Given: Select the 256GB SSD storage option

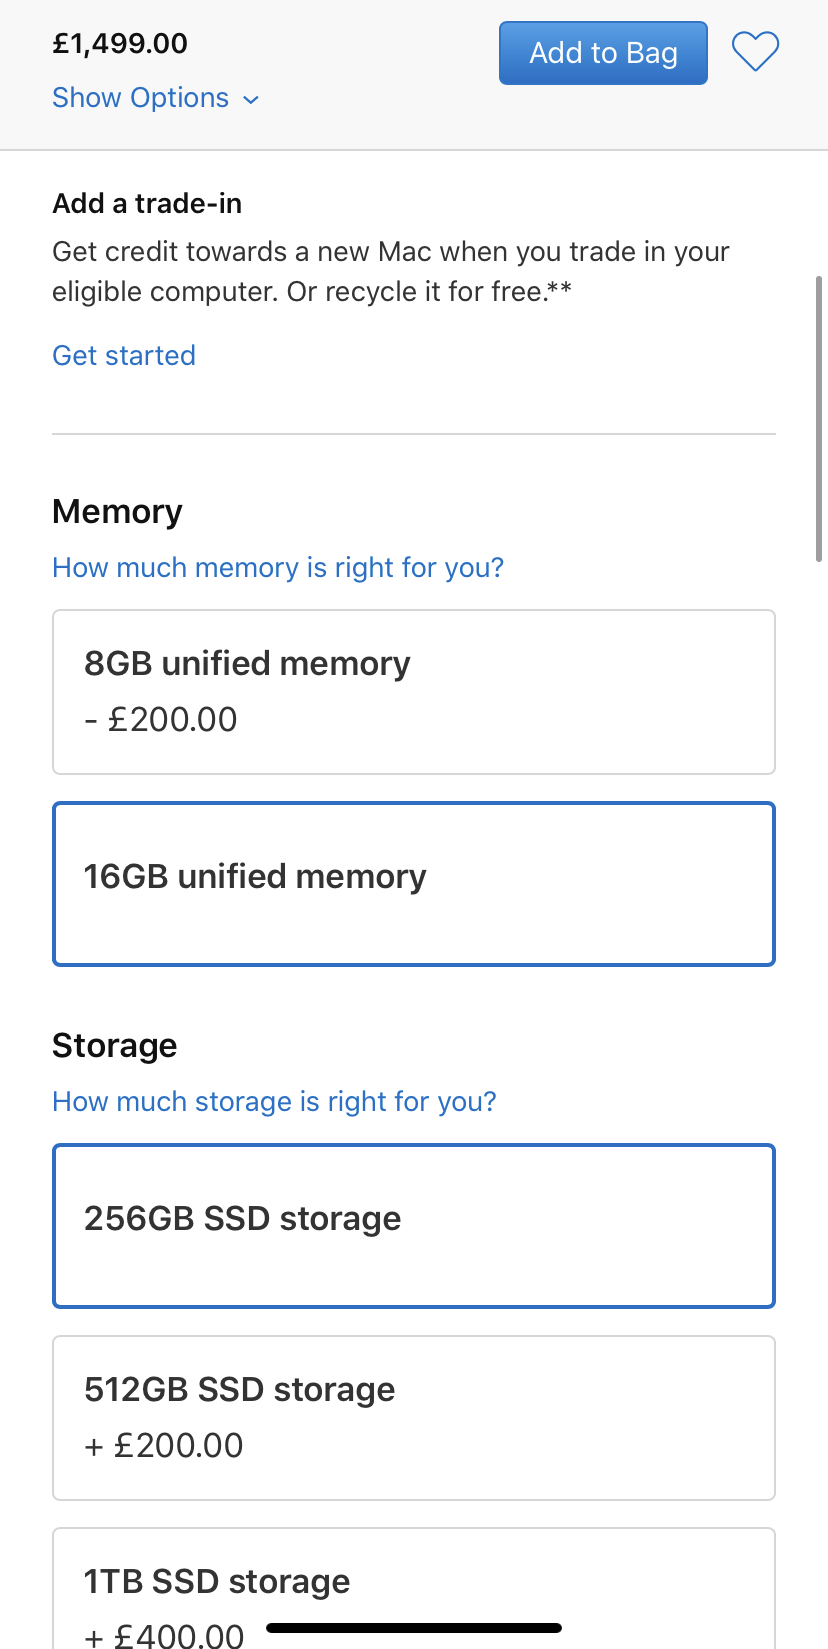Looking at the screenshot, I should point(414,1226).
